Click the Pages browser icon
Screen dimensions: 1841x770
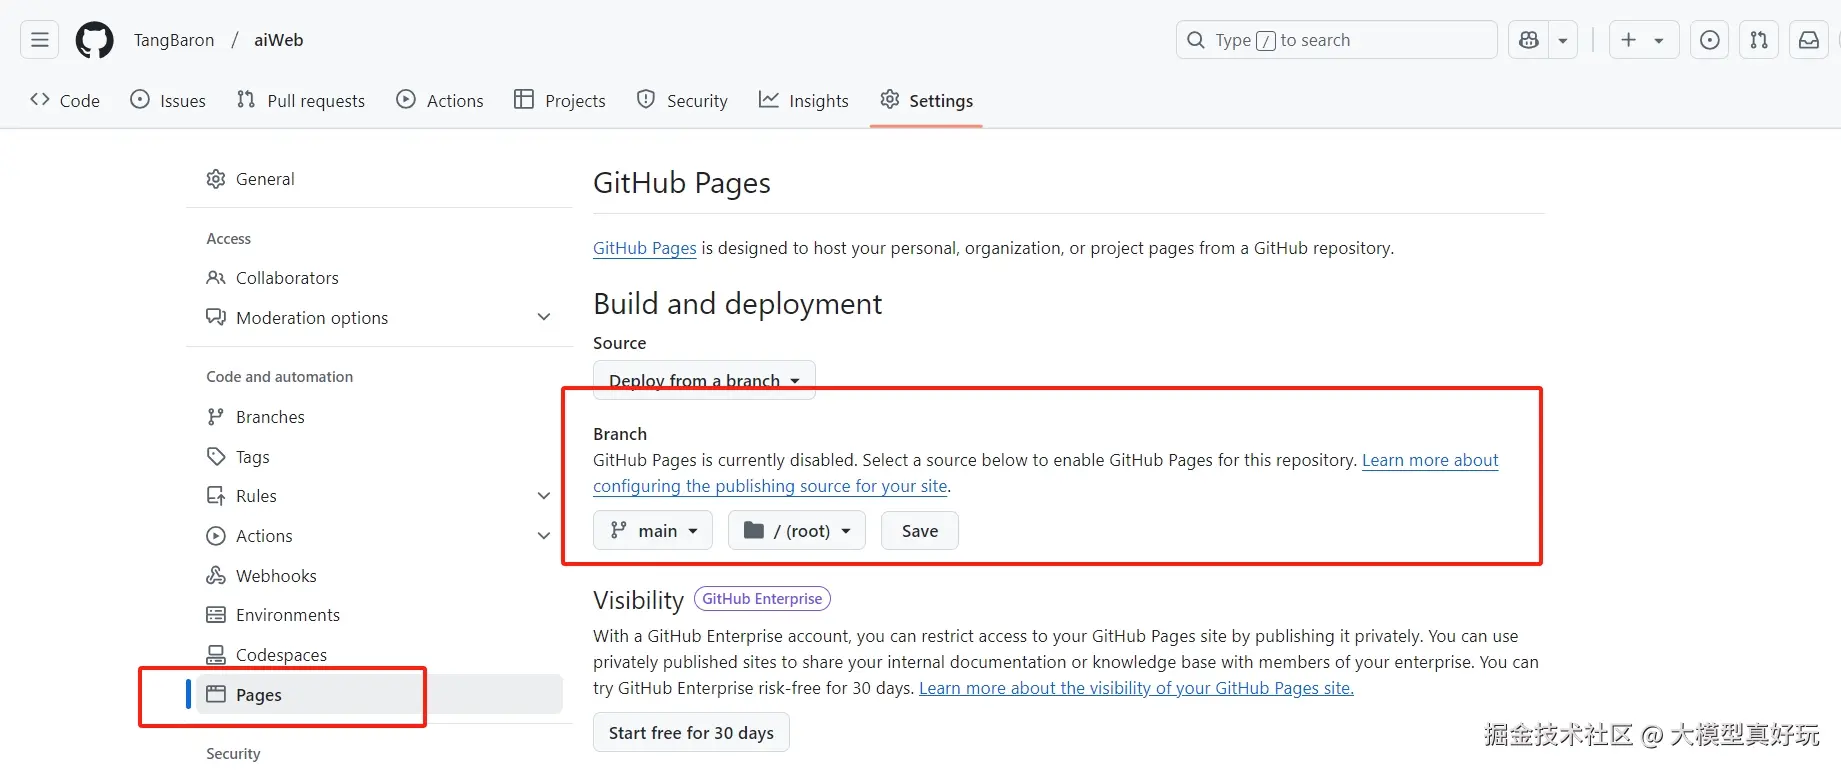pos(216,694)
